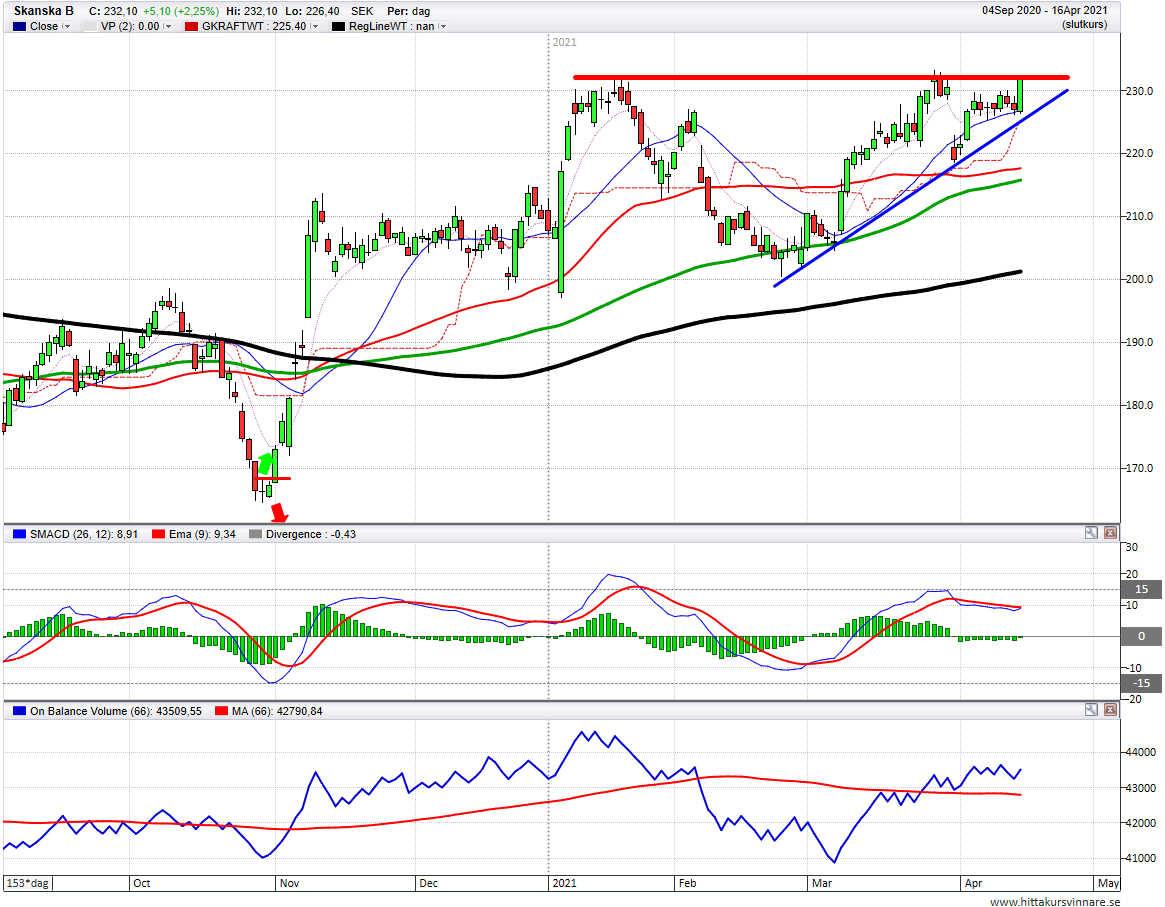Click the 'Ema (9): 9,34' label

[x=202, y=534]
